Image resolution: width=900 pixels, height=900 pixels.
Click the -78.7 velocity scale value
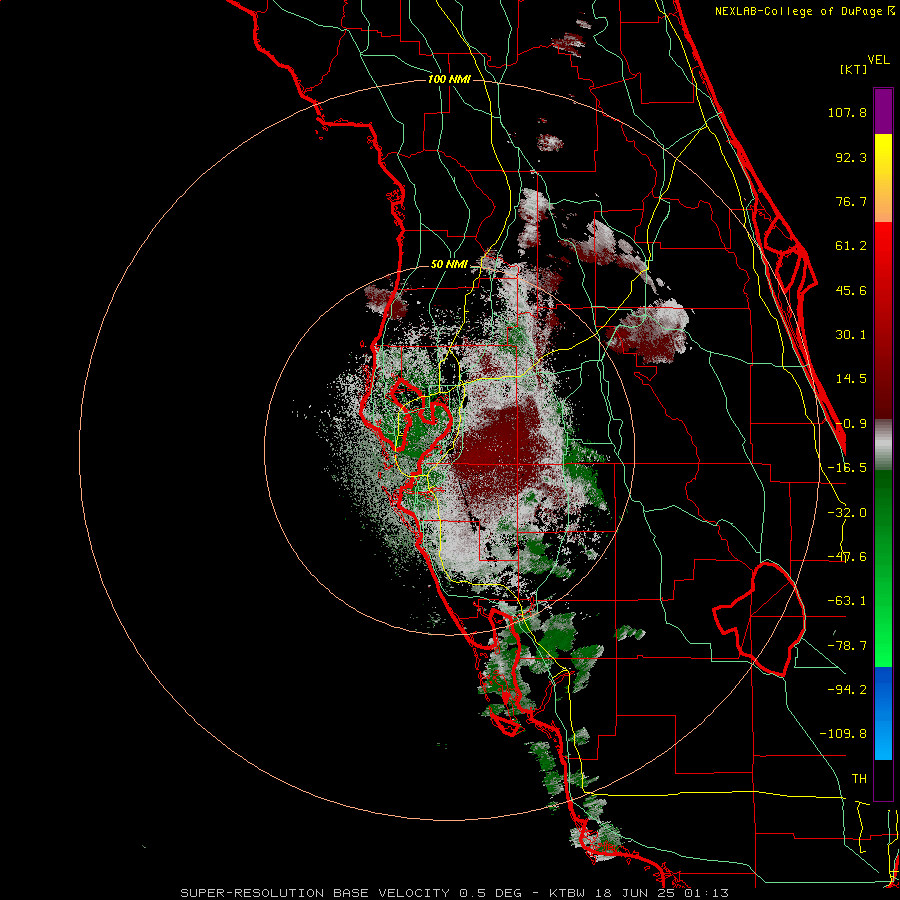coord(847,646)
